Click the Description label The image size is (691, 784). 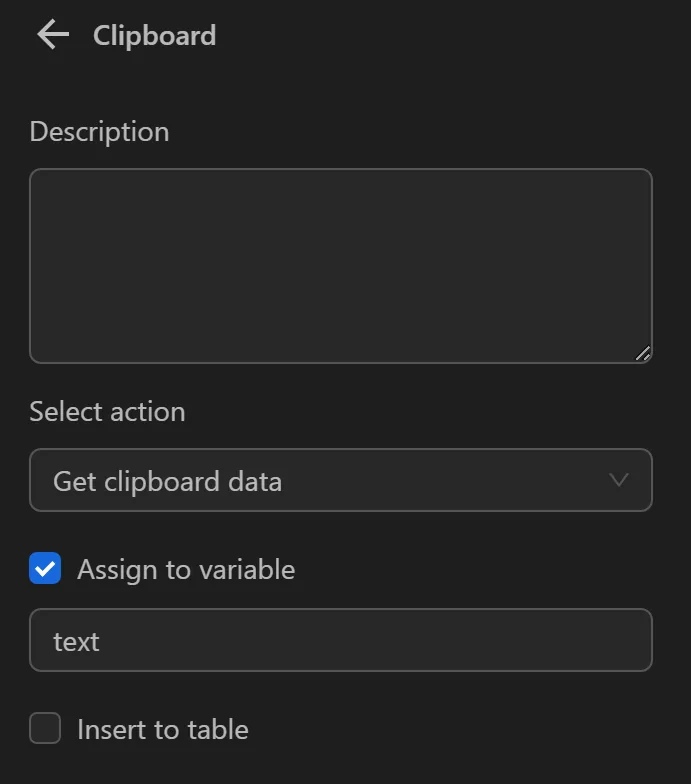coord(99,132)
